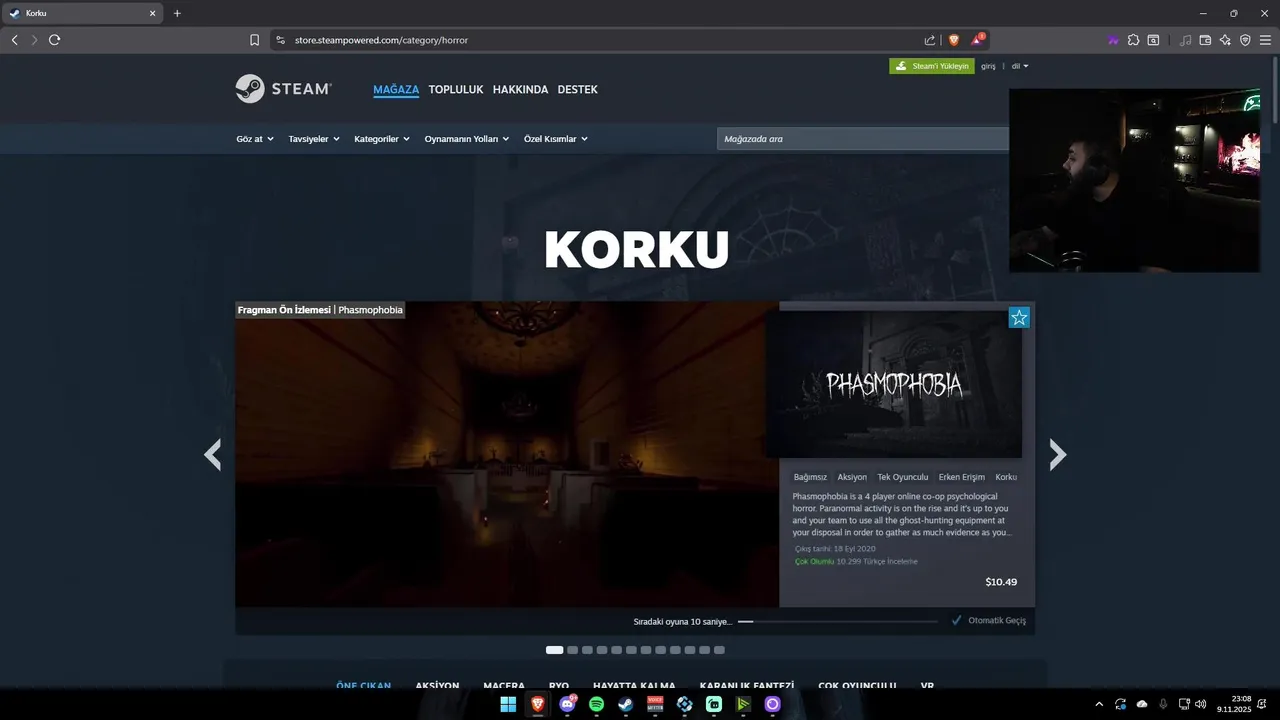Open the Brave VPN shield icon
This screenshot has height=720, width=1280.
(x=1245, y=40)
